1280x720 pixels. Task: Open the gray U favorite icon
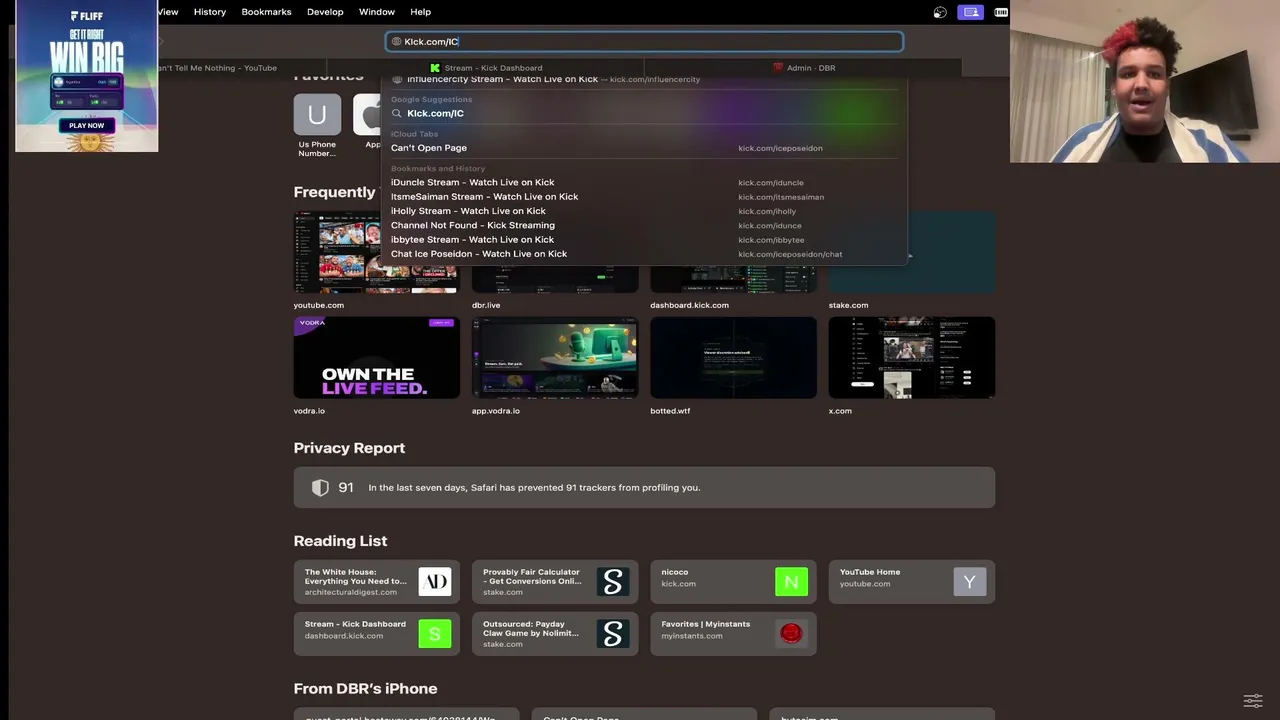(317, 114)
